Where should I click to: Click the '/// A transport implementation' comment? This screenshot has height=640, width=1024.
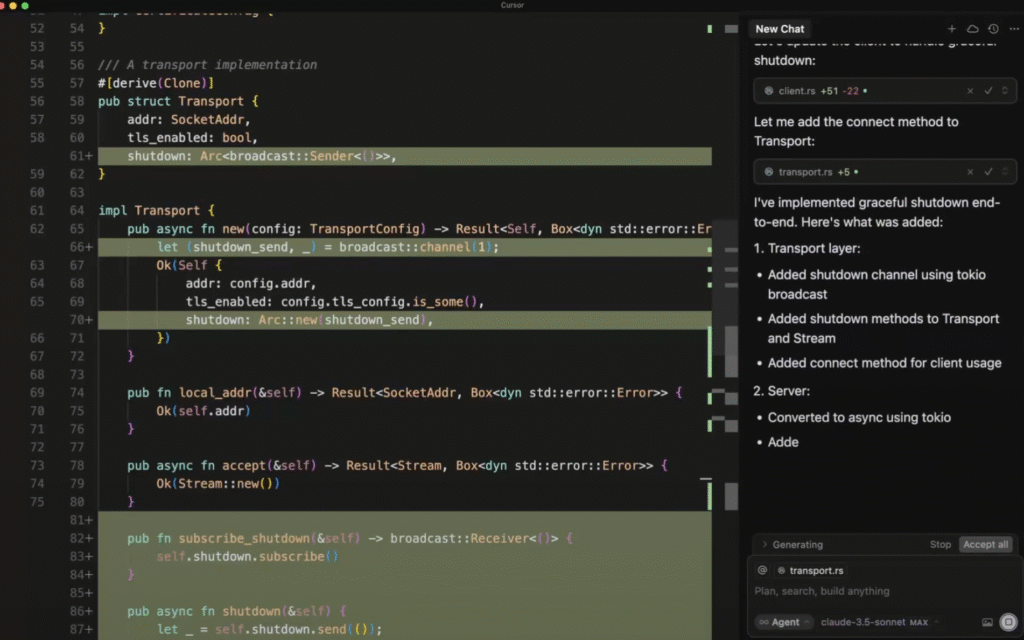point(207,65)
